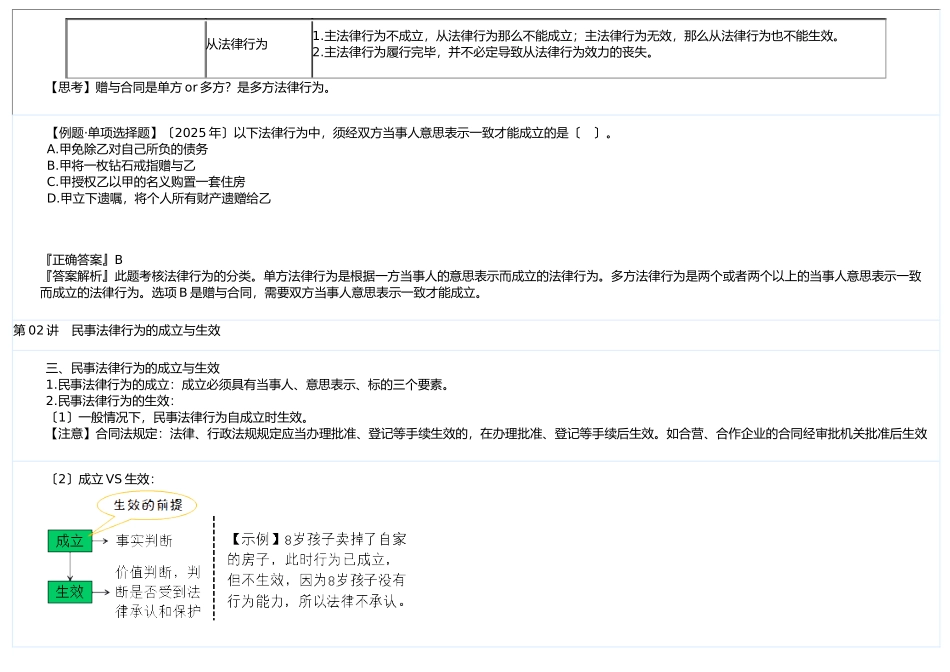
Task: Click the green 生效 box
Action: point(70,592)
